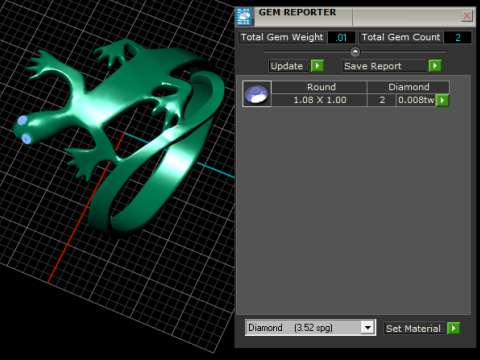Click the Save Report label

tap(372, 66)
